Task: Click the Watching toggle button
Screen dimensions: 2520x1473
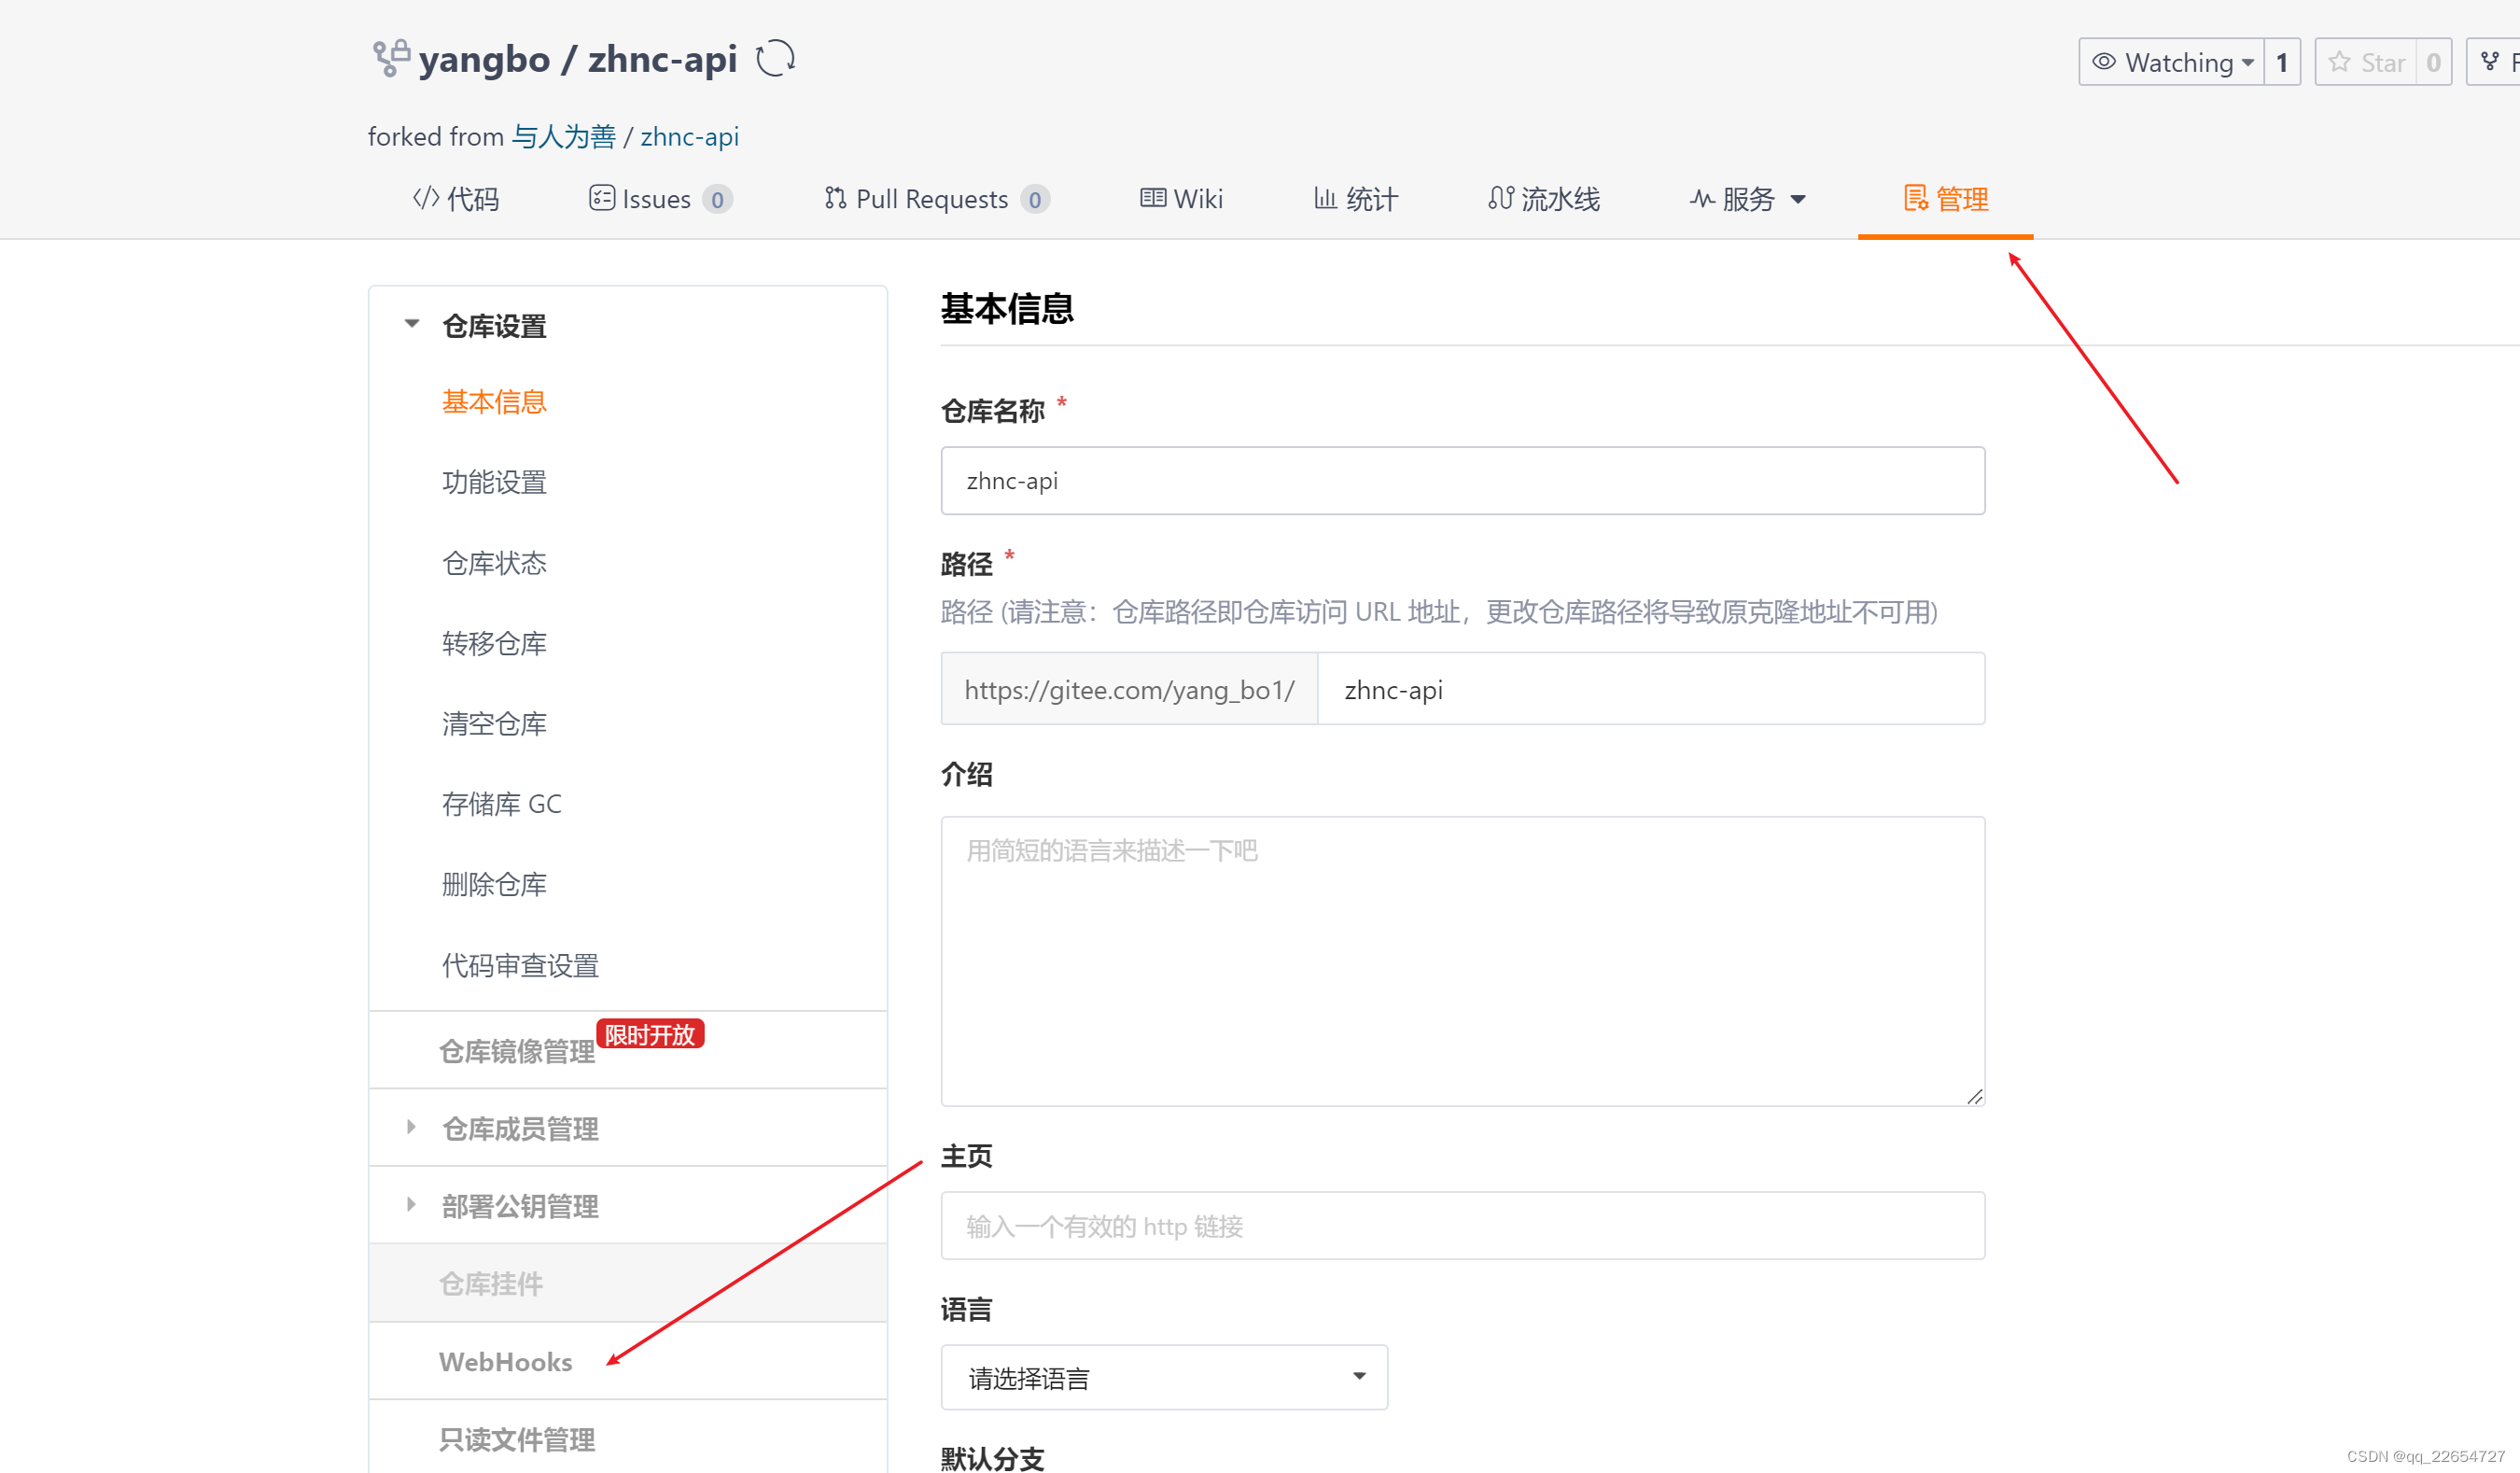Action: (x=2168, y=63)
